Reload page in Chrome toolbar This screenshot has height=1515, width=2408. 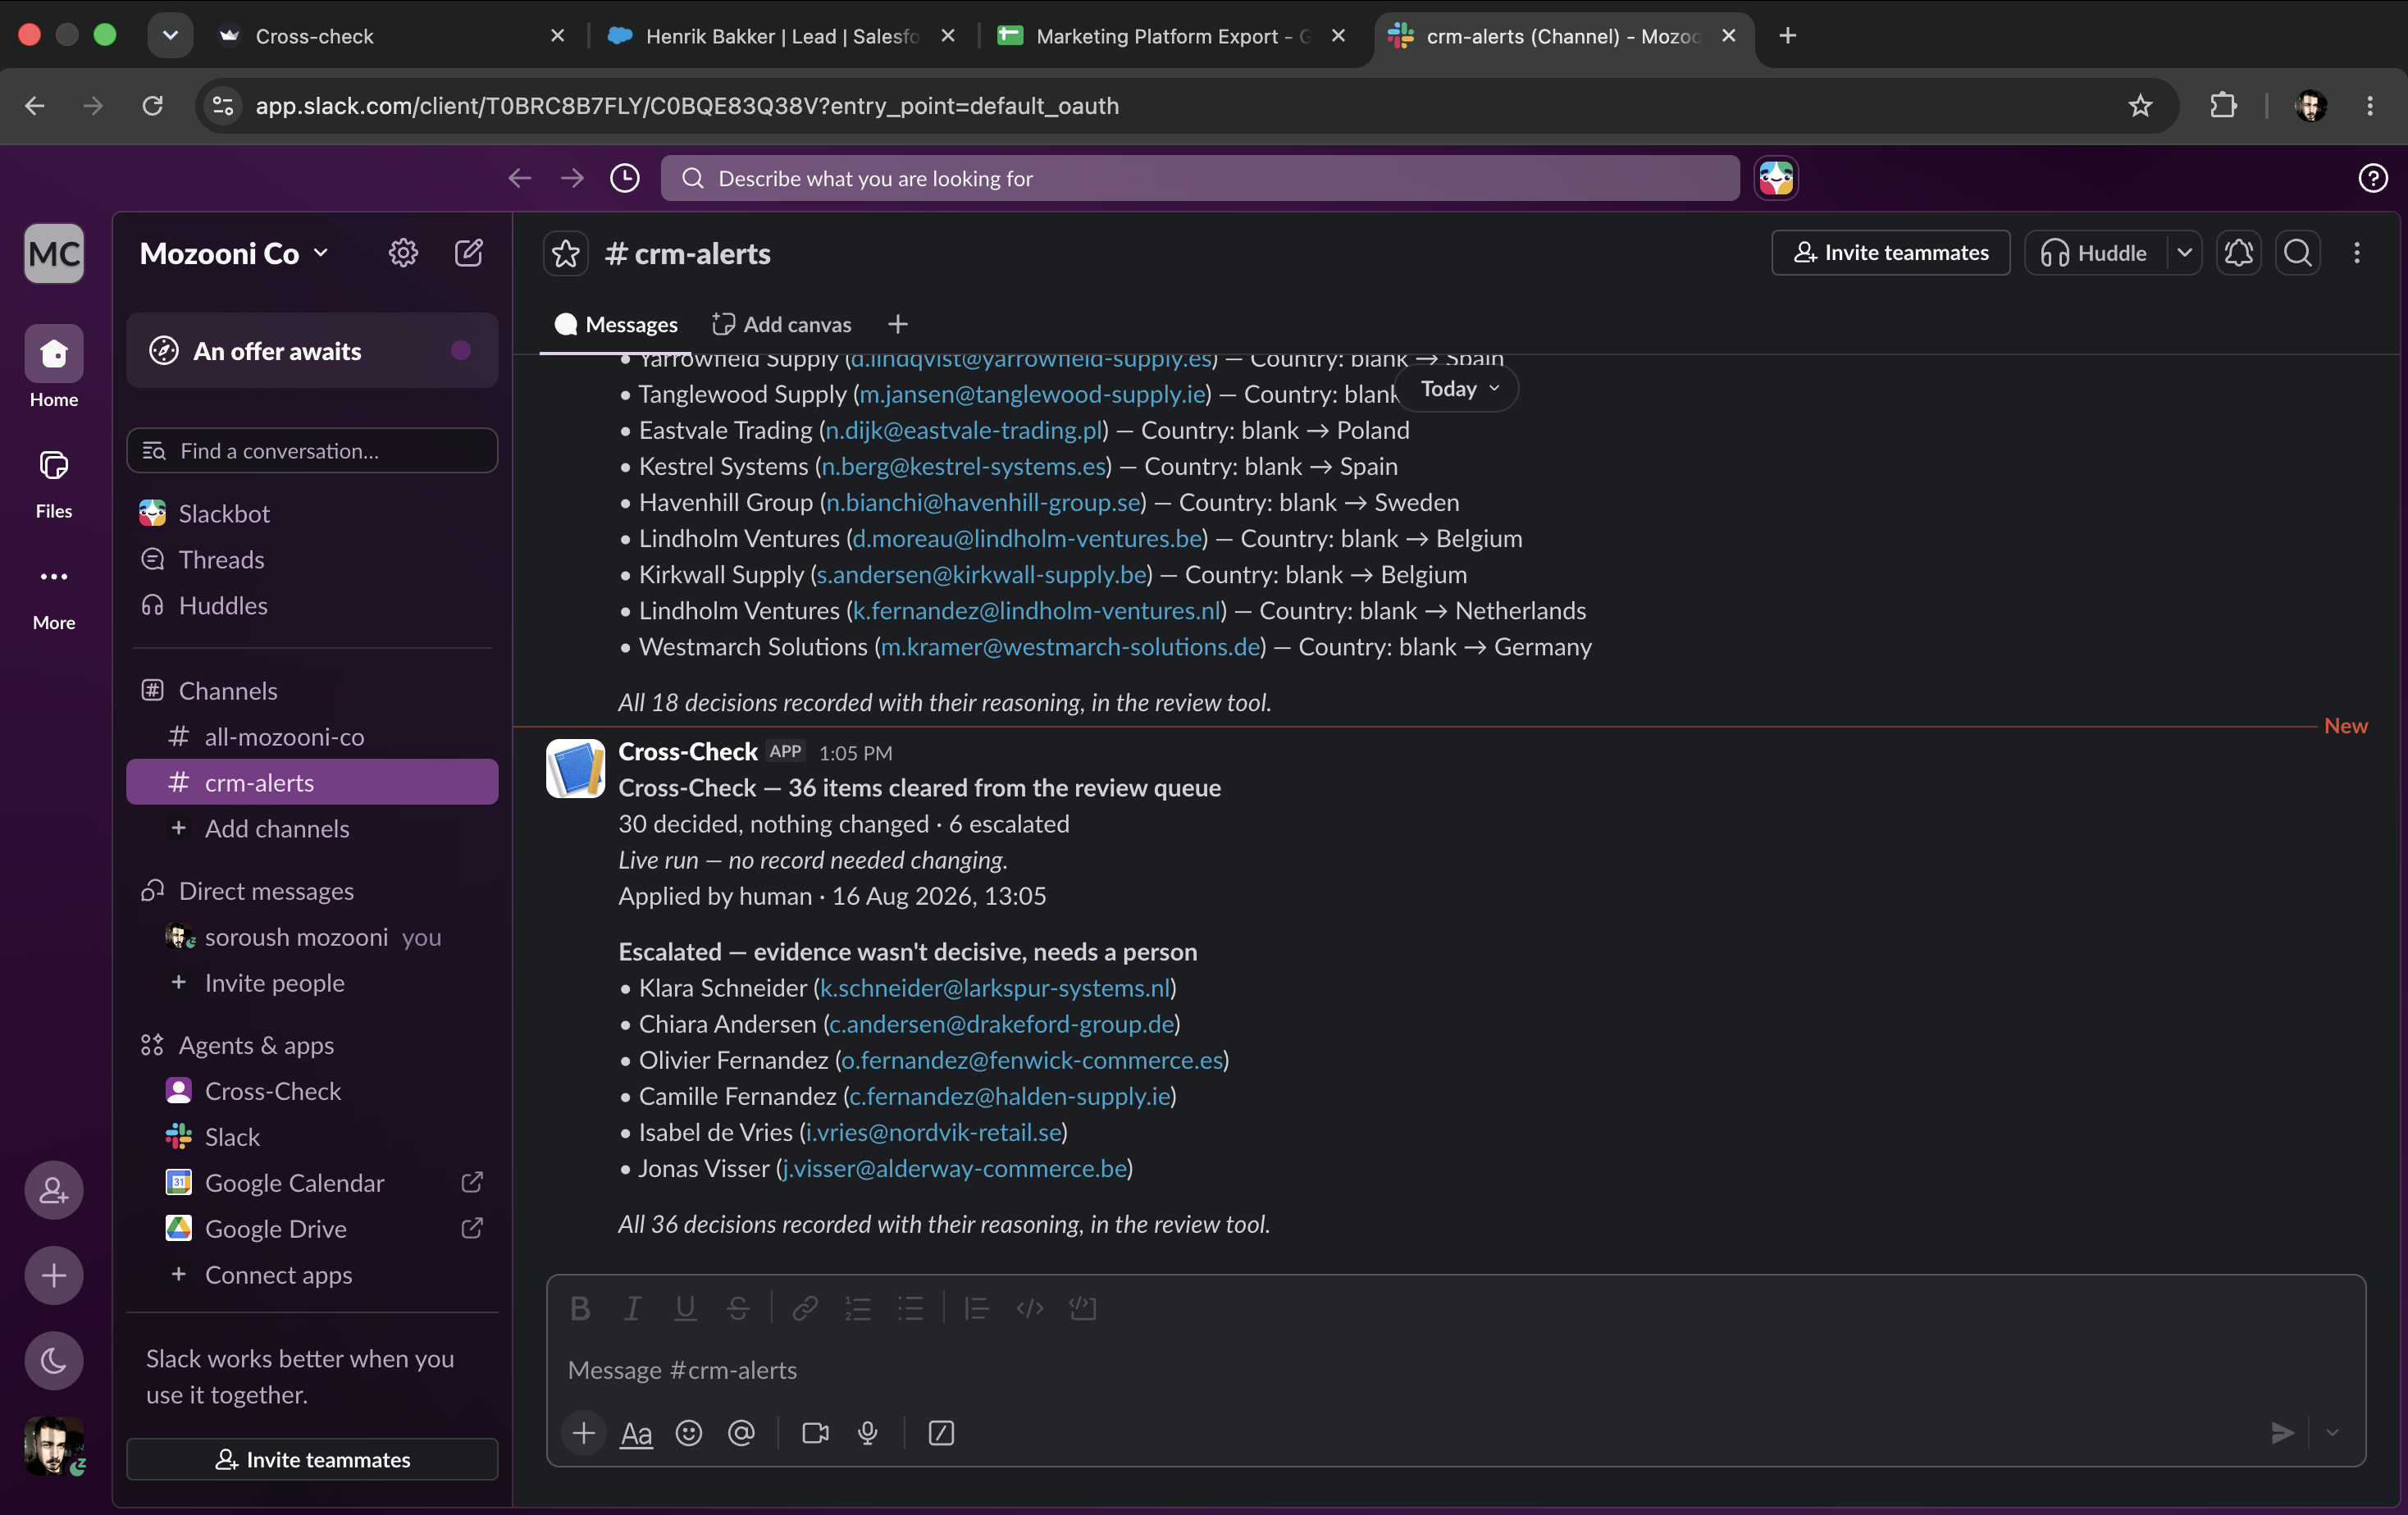[x=152, y=106]
